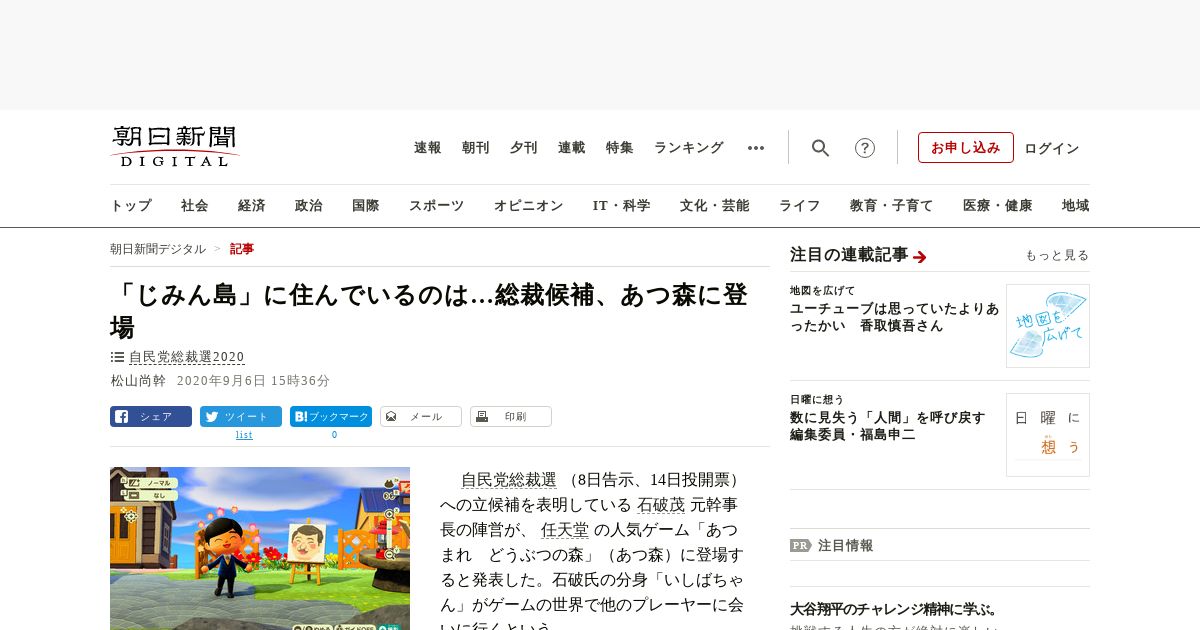Image resolution: width=1200 pixels, height=630 pixels.
Task: Go to the 文化・芸能 section
Action: (715, 206)
